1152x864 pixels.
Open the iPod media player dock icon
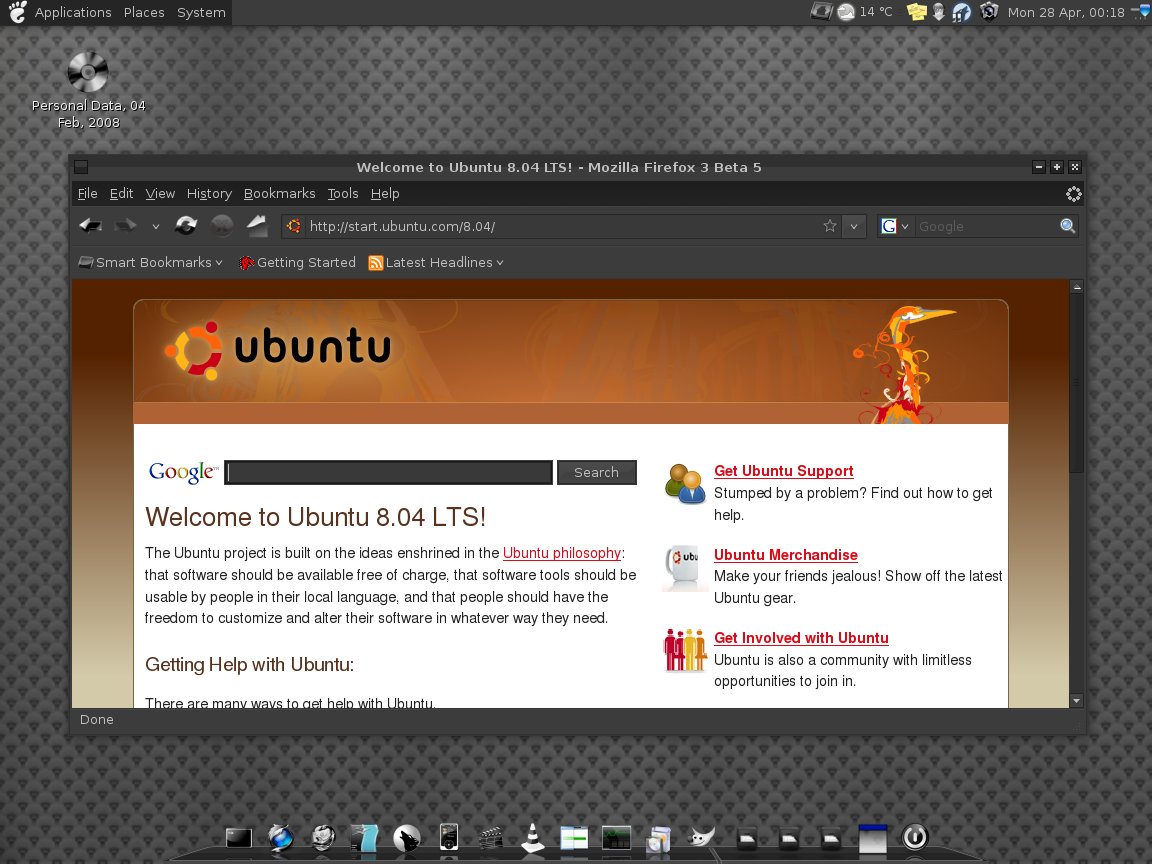tap(449, 837)
